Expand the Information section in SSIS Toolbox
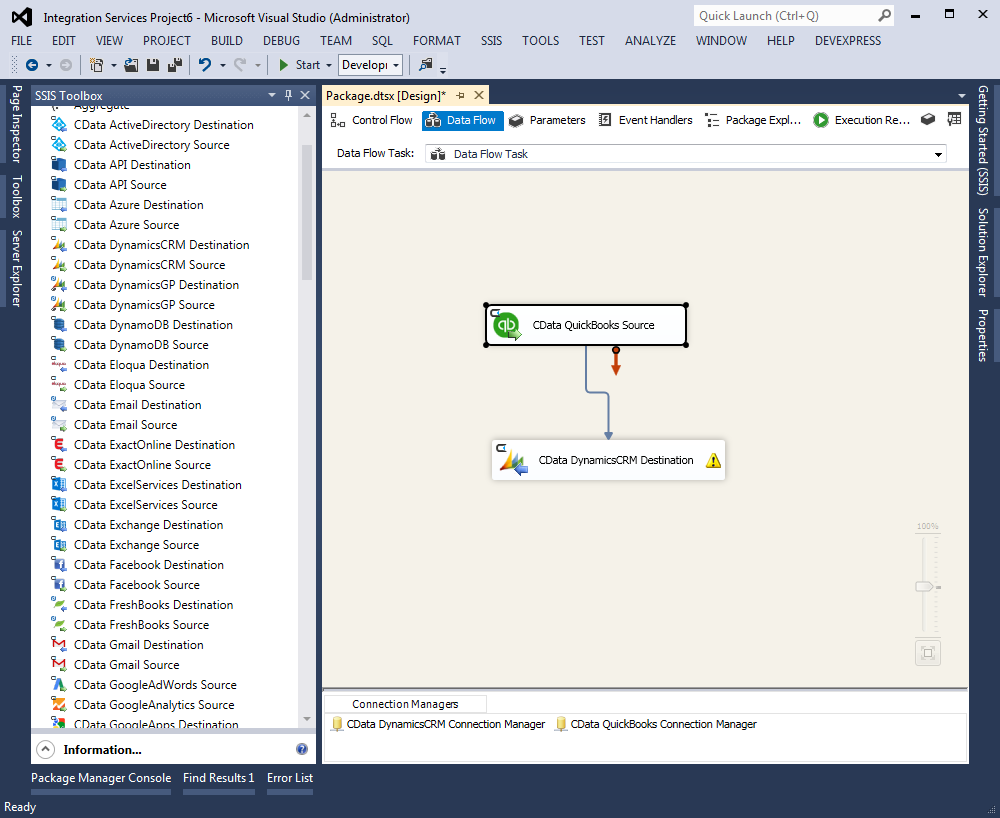 pyautogui.click(x=45, y=749)
